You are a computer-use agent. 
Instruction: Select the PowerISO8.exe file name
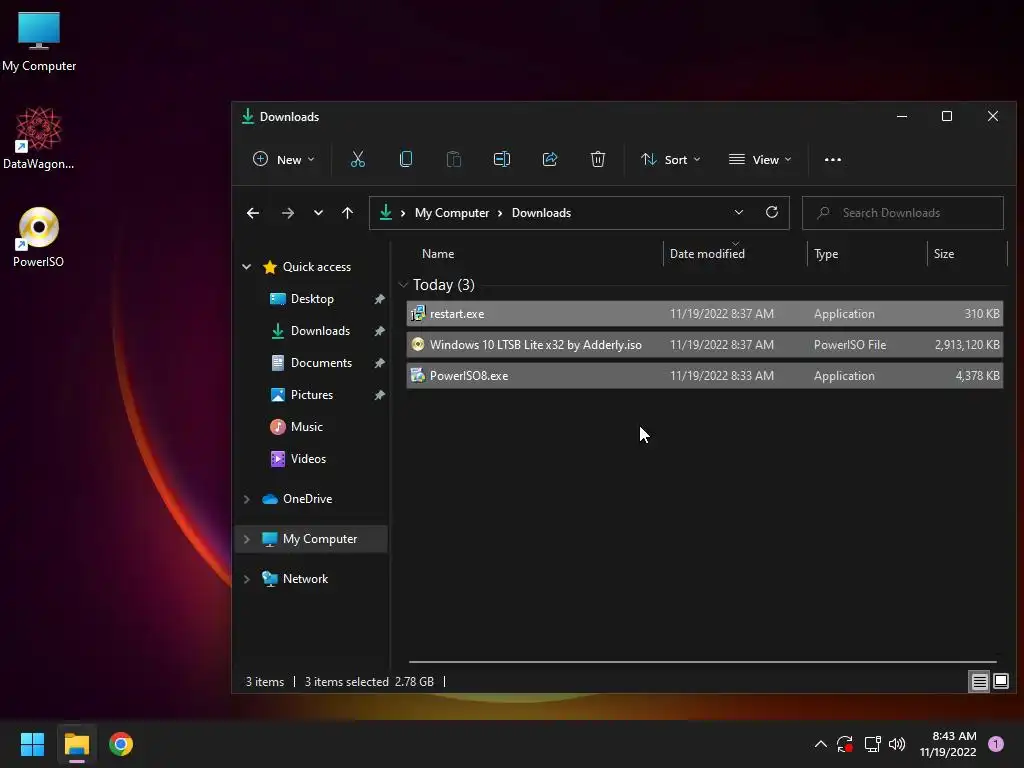coord(468,376)
